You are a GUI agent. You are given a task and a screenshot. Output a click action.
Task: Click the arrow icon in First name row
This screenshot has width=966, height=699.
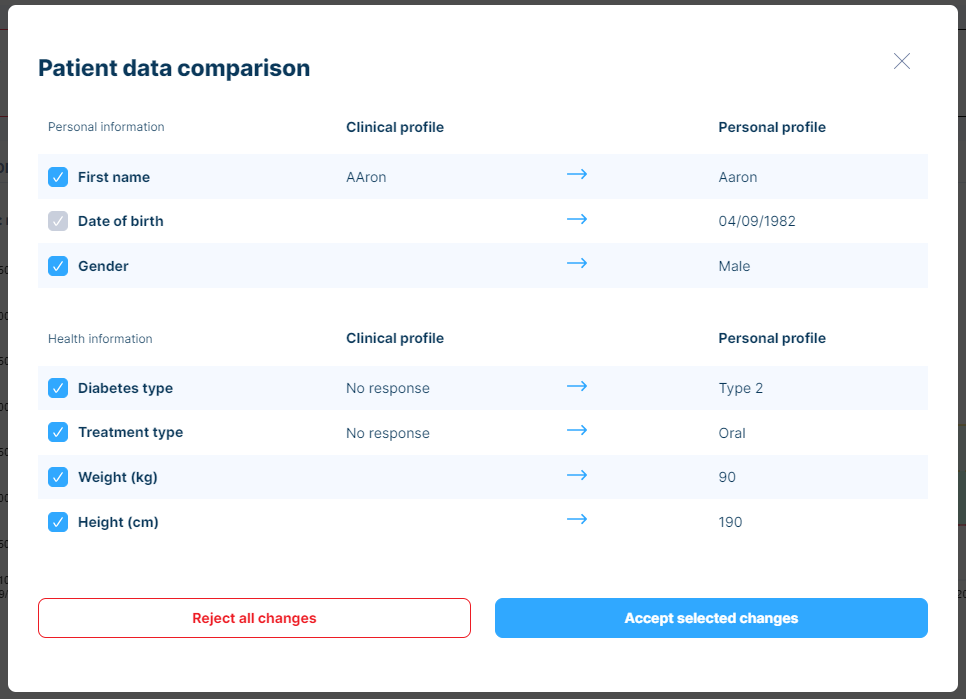coord(577,174)
